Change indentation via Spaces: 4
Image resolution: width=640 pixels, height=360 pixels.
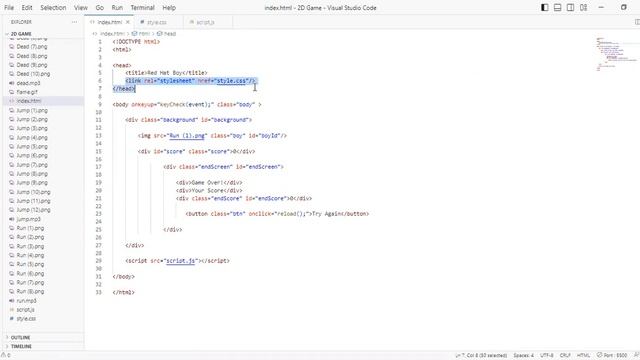523,355
